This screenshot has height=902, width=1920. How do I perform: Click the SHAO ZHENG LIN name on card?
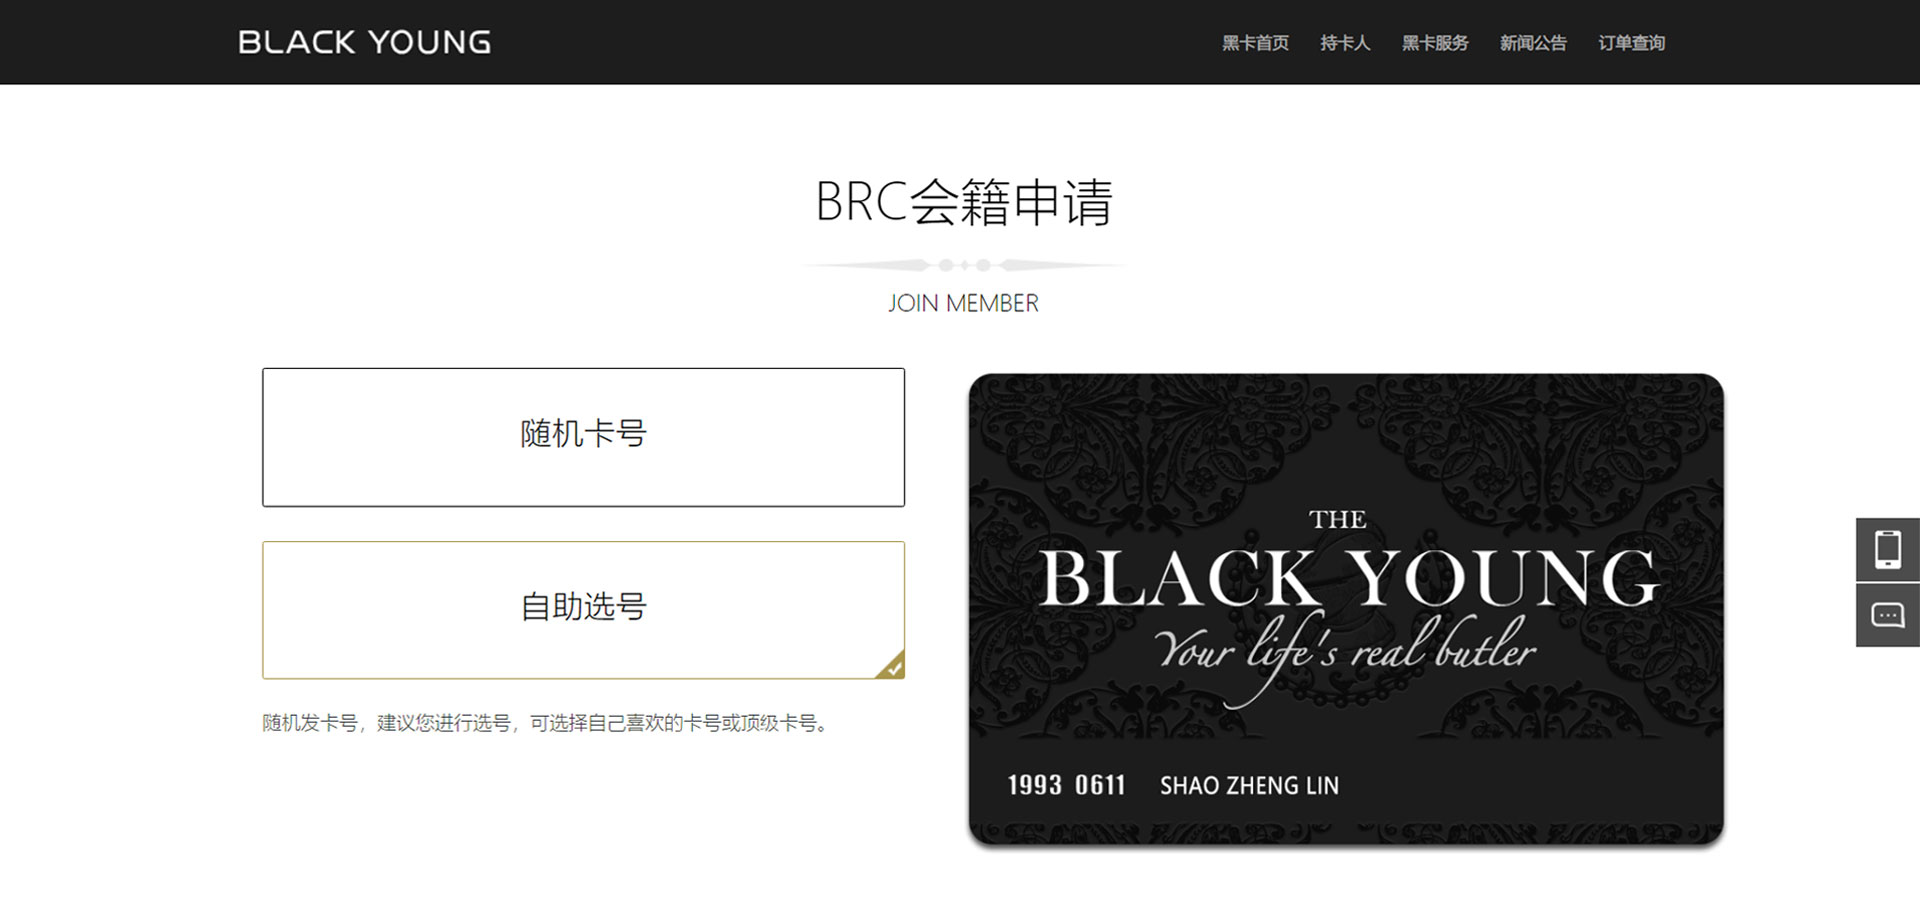tap(1249, 786)
